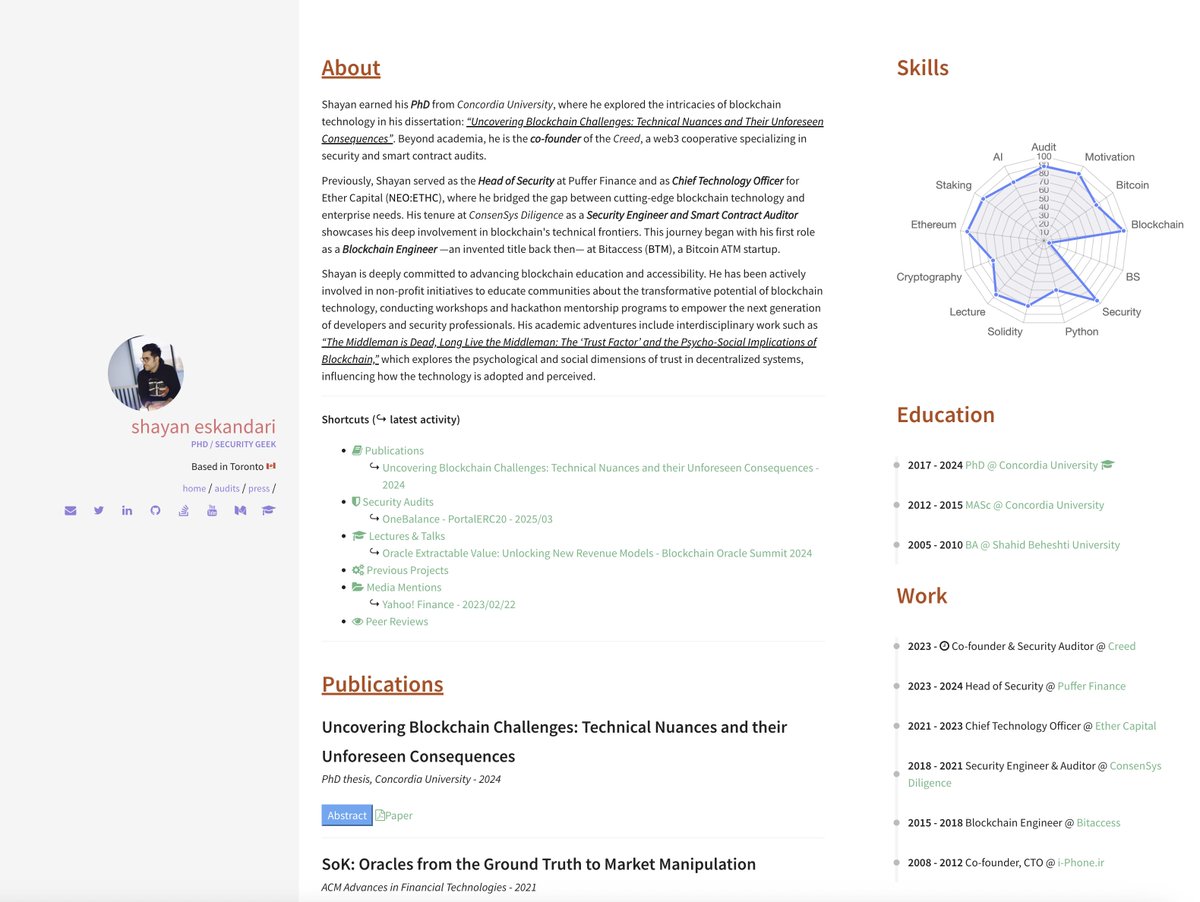Open the Stack Overflow profile icon

point(183,511)
